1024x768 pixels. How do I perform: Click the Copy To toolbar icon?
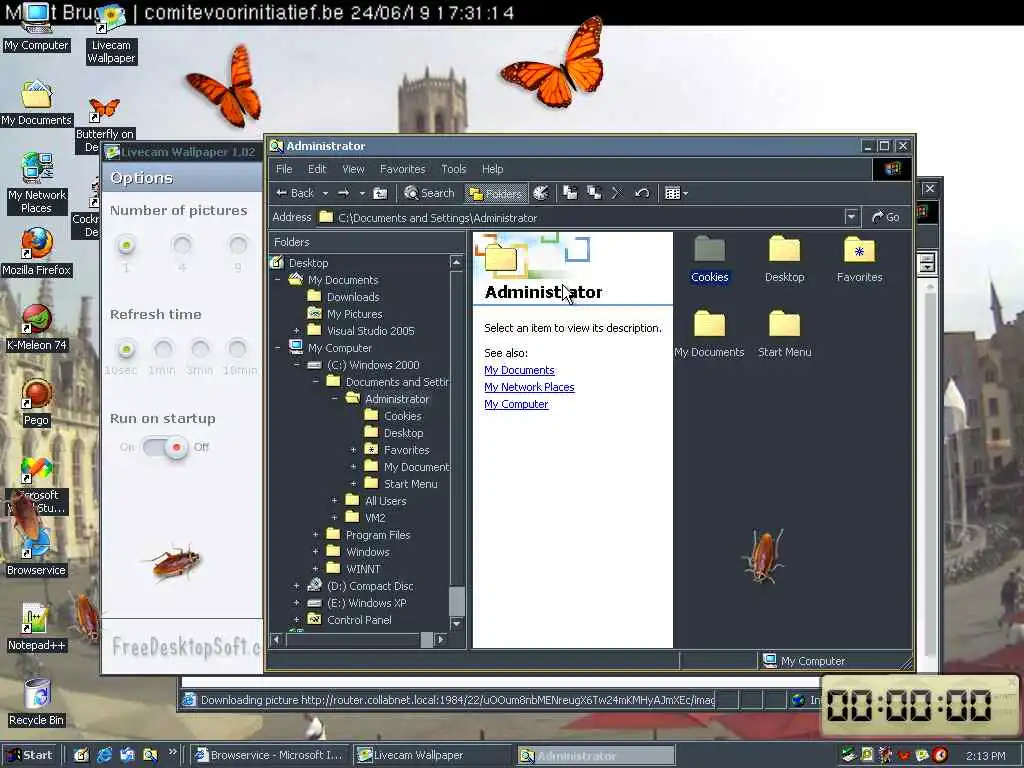pos(594,193)
